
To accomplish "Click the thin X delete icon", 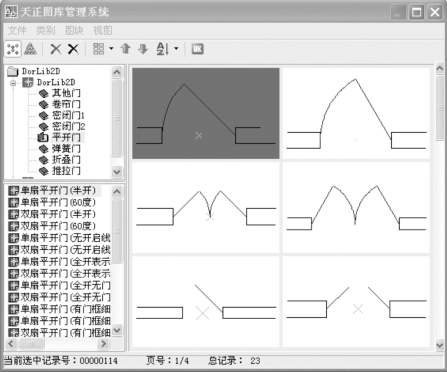I will (x=56, y=49).
